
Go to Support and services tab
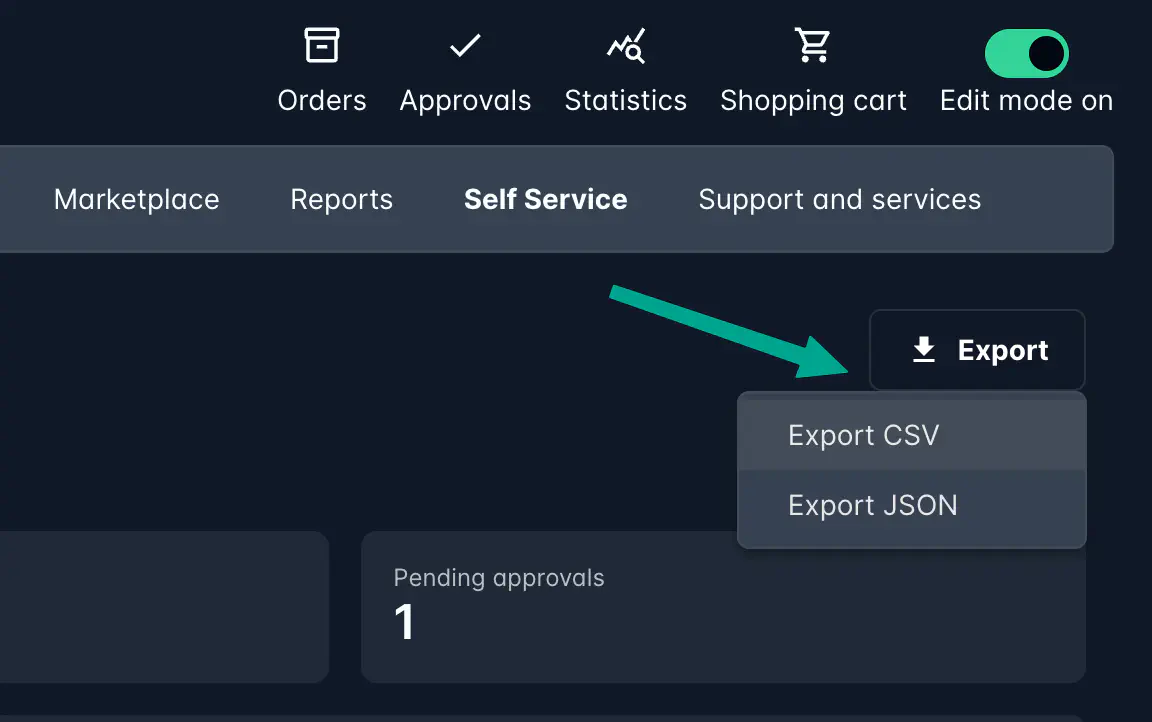click(x=840, y=200)
